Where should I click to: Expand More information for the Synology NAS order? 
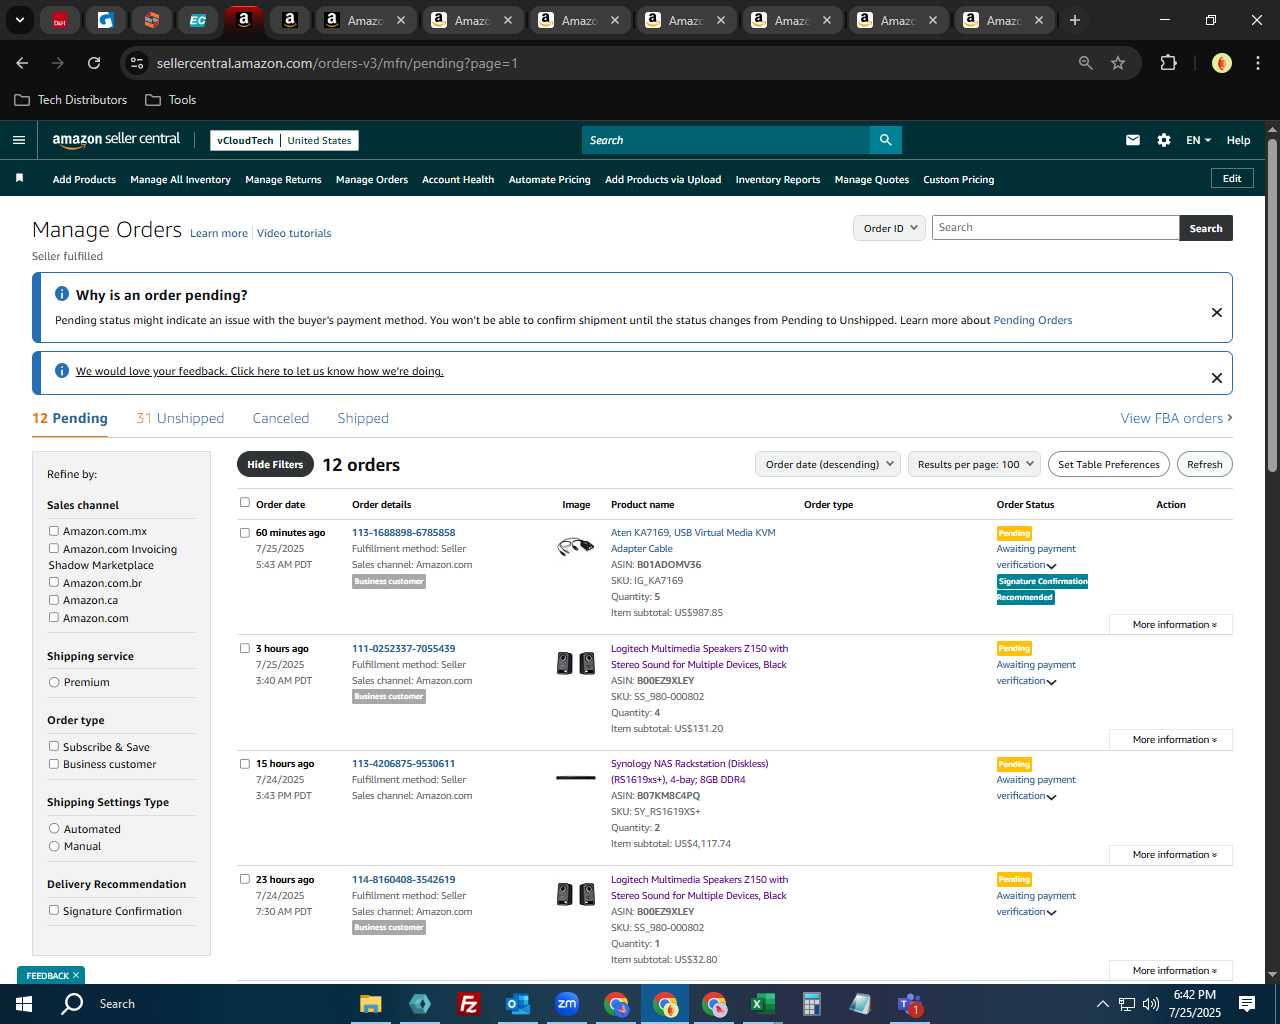coord(1171,855)
